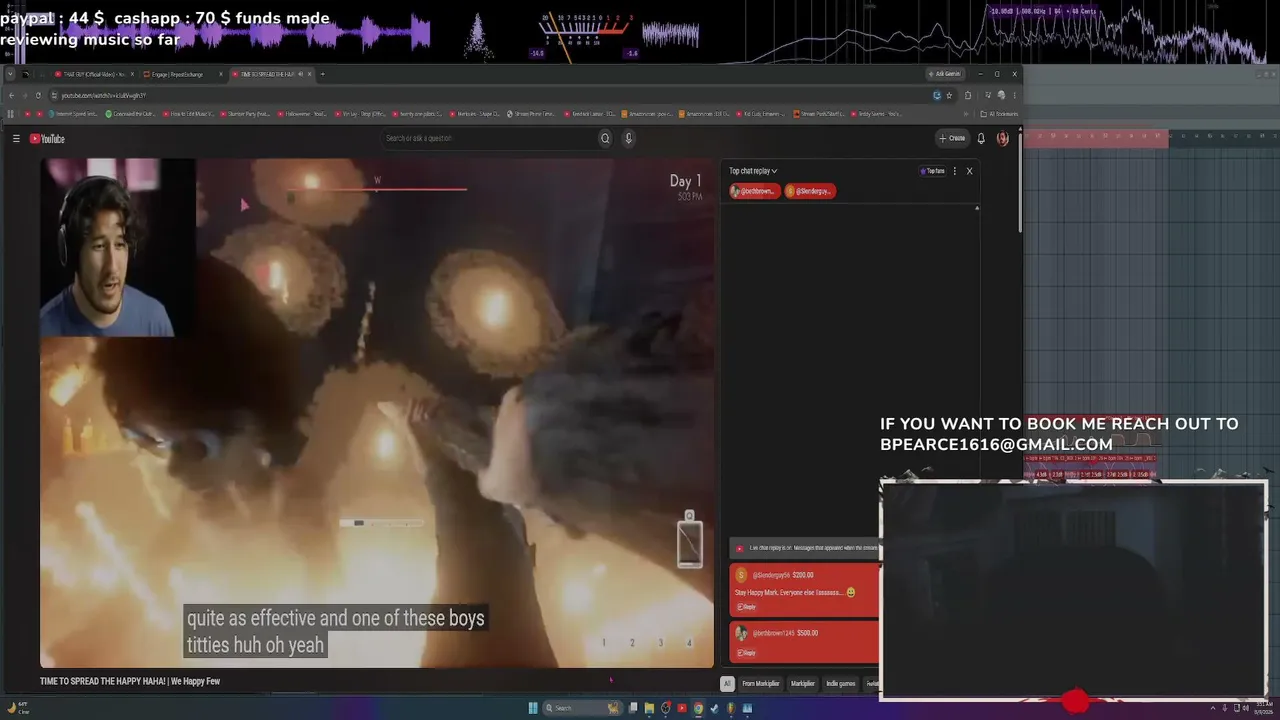
Task: Click the Top fans button in chat
Action: pos(932,171)
